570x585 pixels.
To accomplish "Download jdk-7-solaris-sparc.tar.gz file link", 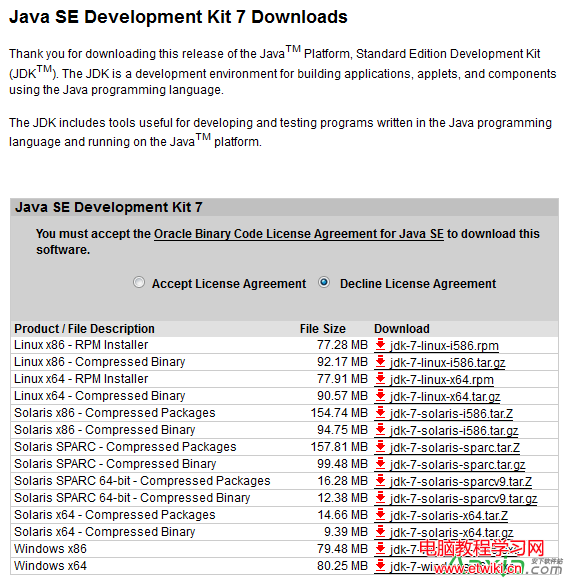I will 458,465.
